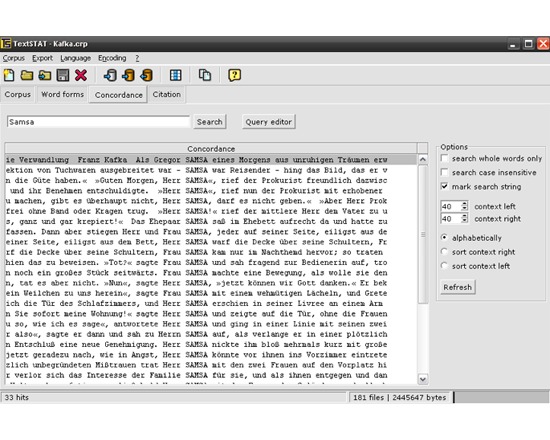Select the line 'SAMSA war Reisender'
The image size is (550, 440).
coord(211,170)
